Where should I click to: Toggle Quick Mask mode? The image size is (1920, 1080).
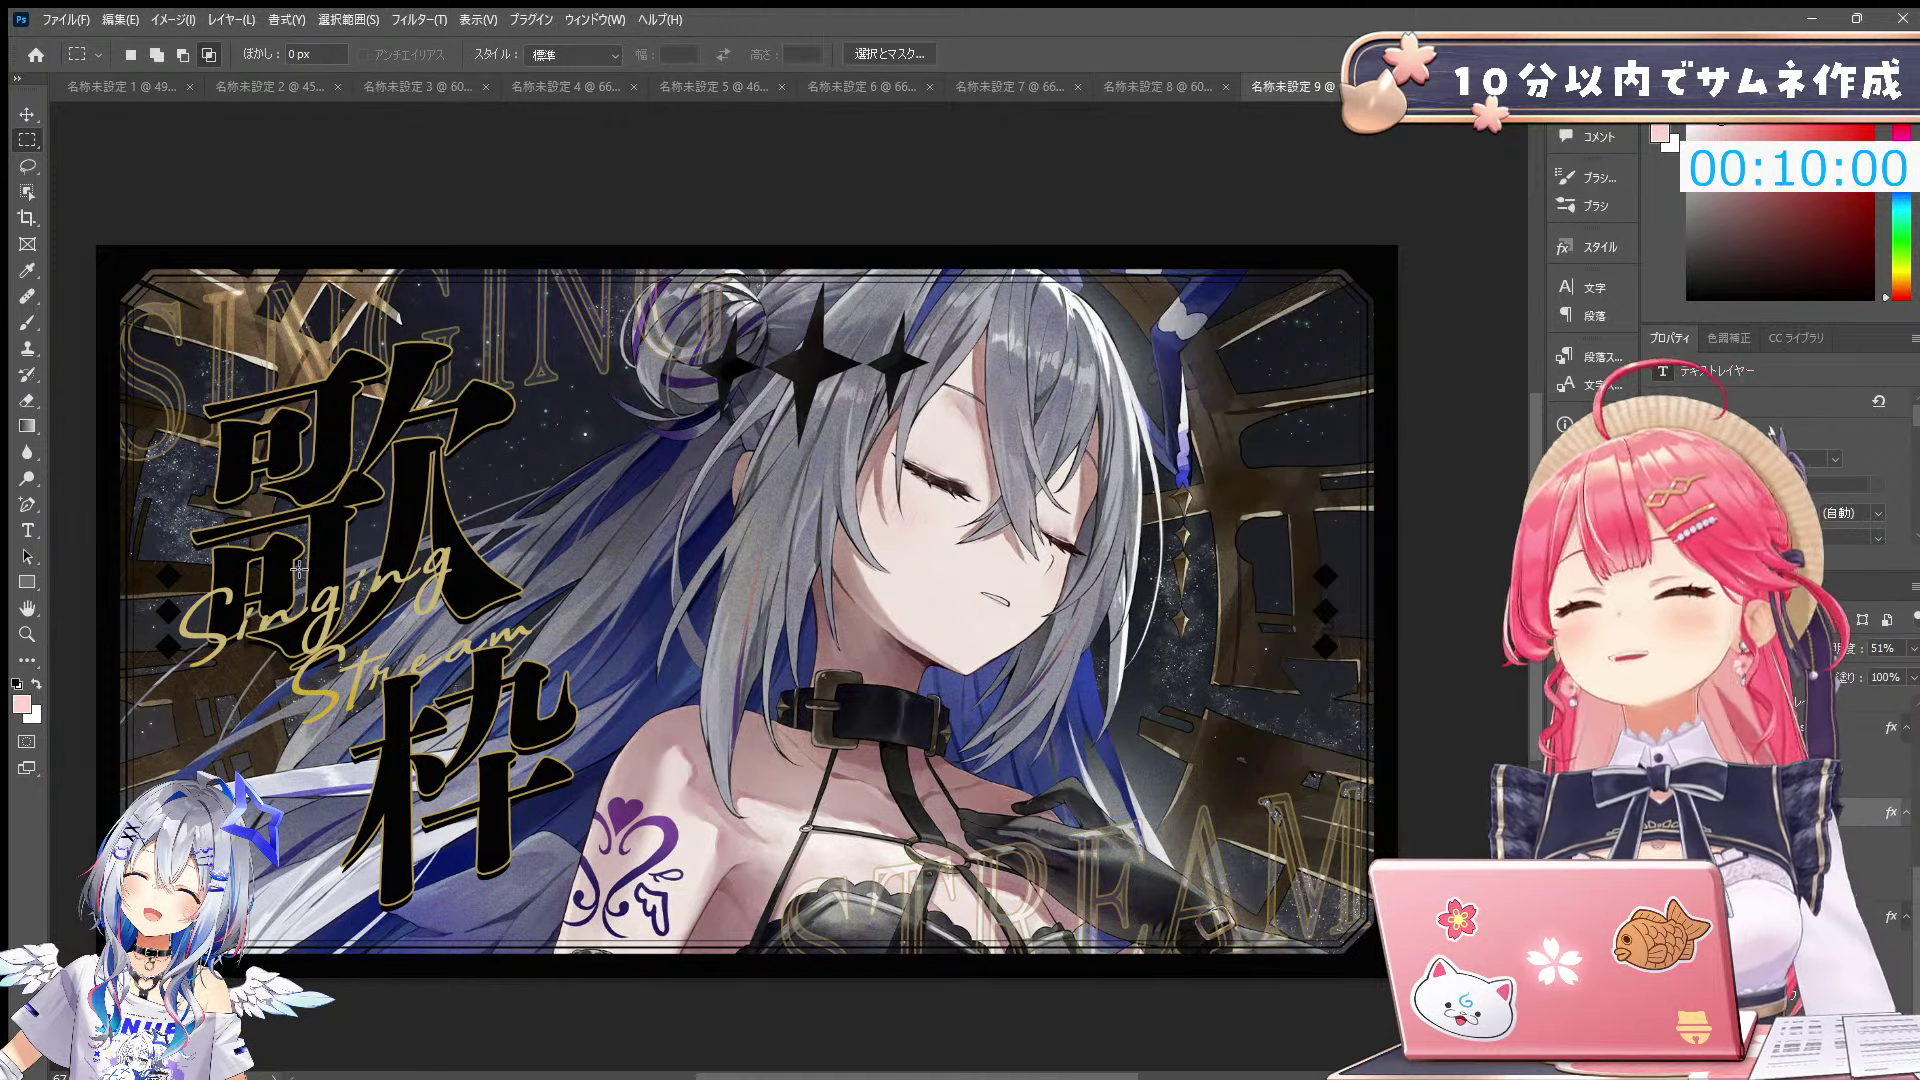coord(27,742)
